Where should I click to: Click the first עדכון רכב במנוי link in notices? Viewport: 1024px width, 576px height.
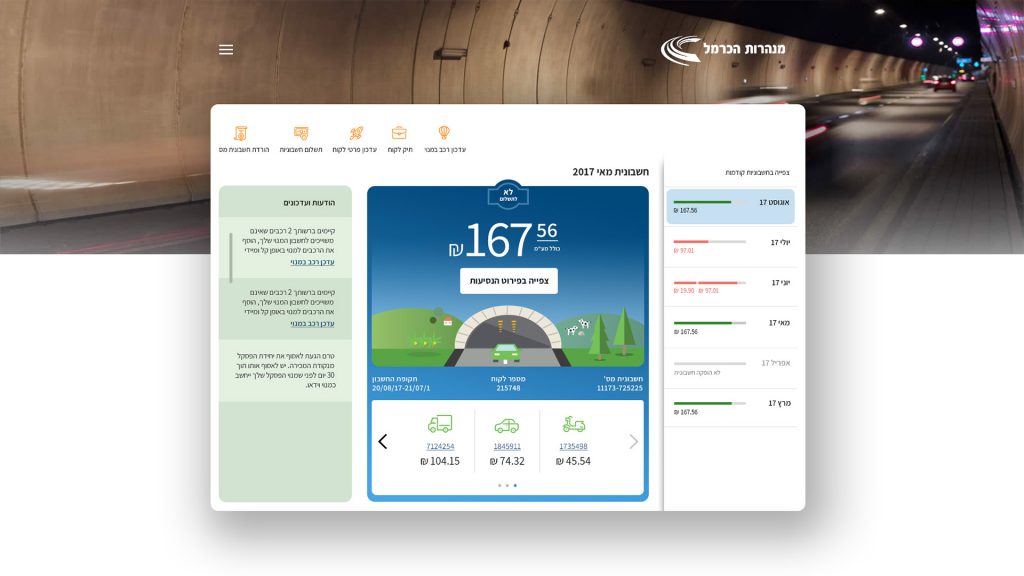(x=312, y=262)
